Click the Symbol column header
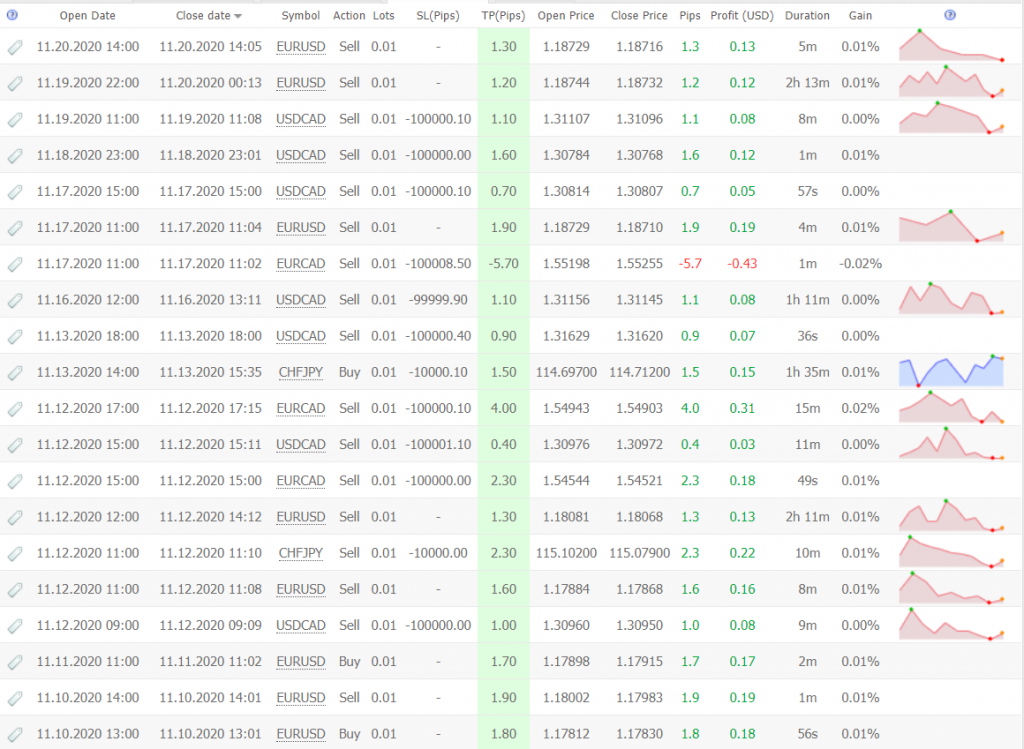Image resolution: width=1024 pixels, height=749 pixels. click(300, 16)
